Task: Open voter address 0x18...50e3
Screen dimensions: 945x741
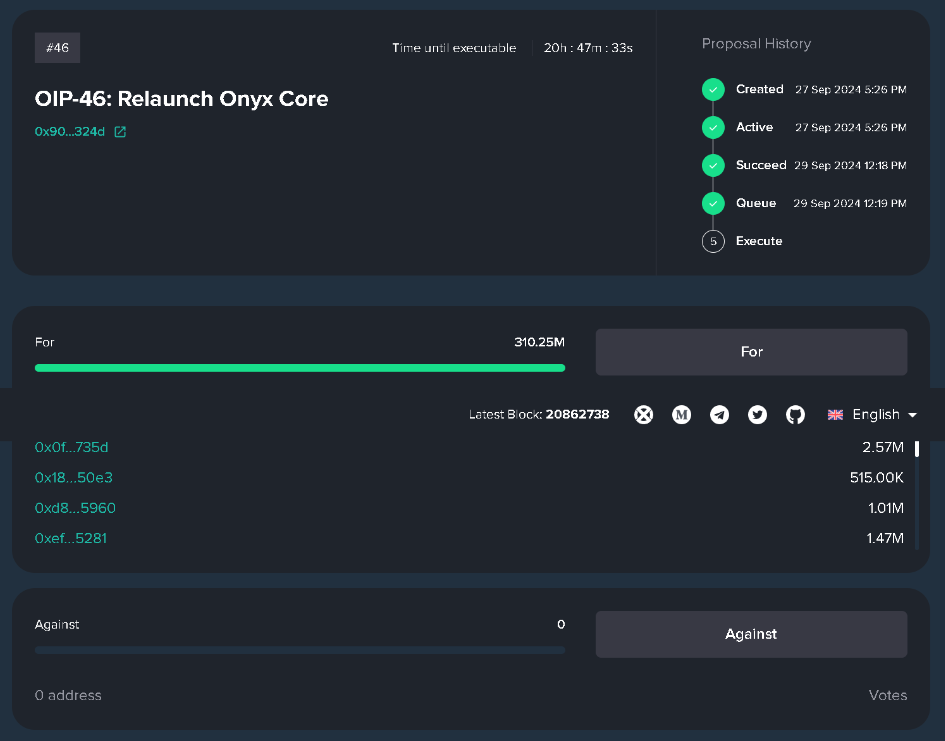Action: point(74,478)
